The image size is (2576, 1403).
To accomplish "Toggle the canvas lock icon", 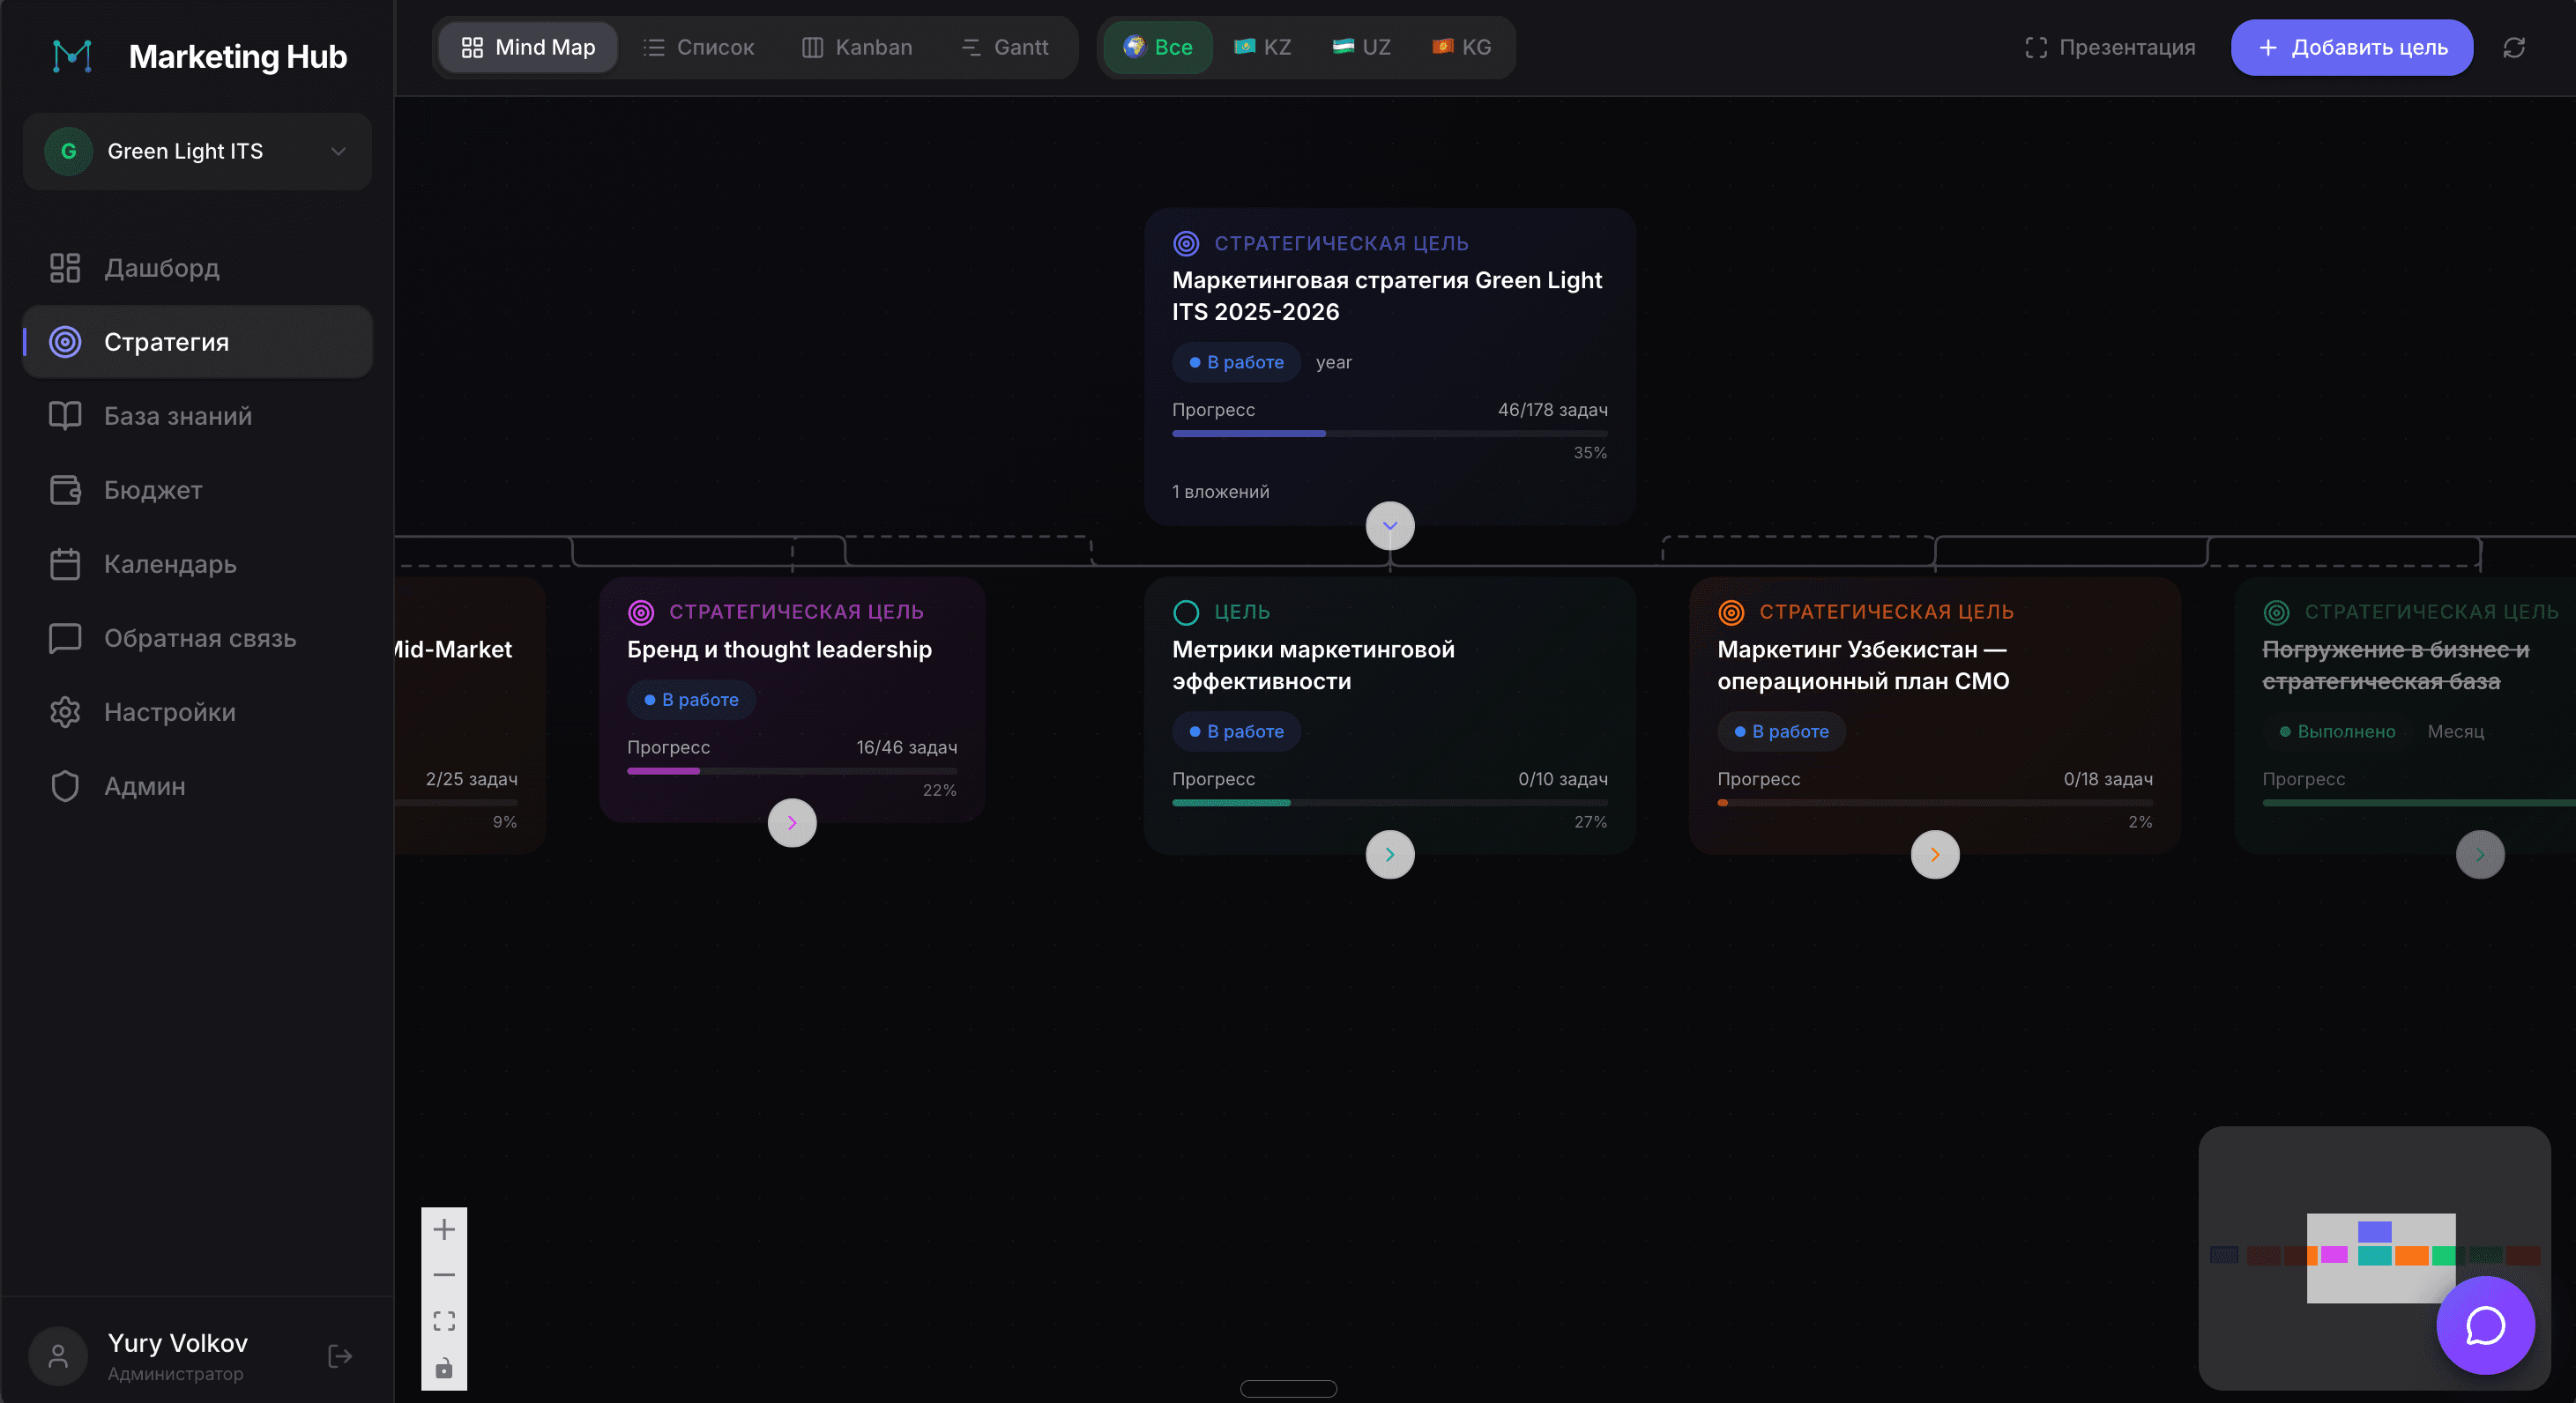I will 444,1369.
